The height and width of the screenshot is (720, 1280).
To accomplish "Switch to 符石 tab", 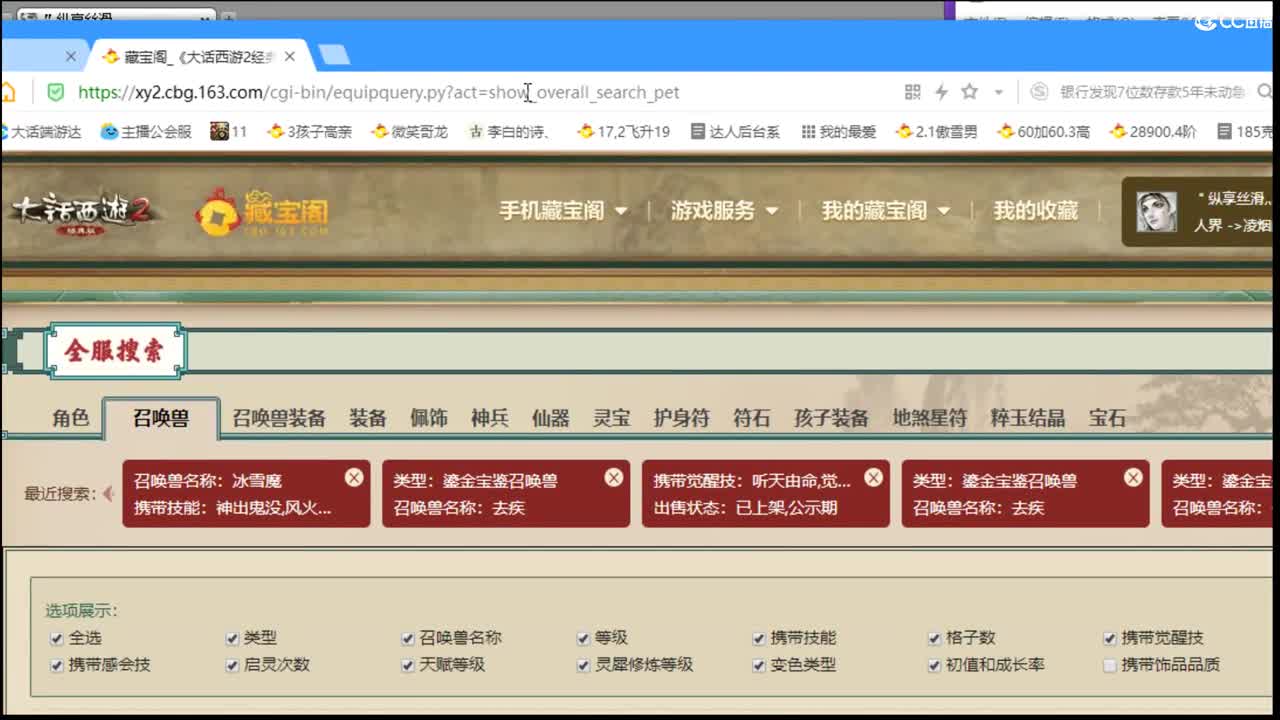I will (x=752, y=418).
